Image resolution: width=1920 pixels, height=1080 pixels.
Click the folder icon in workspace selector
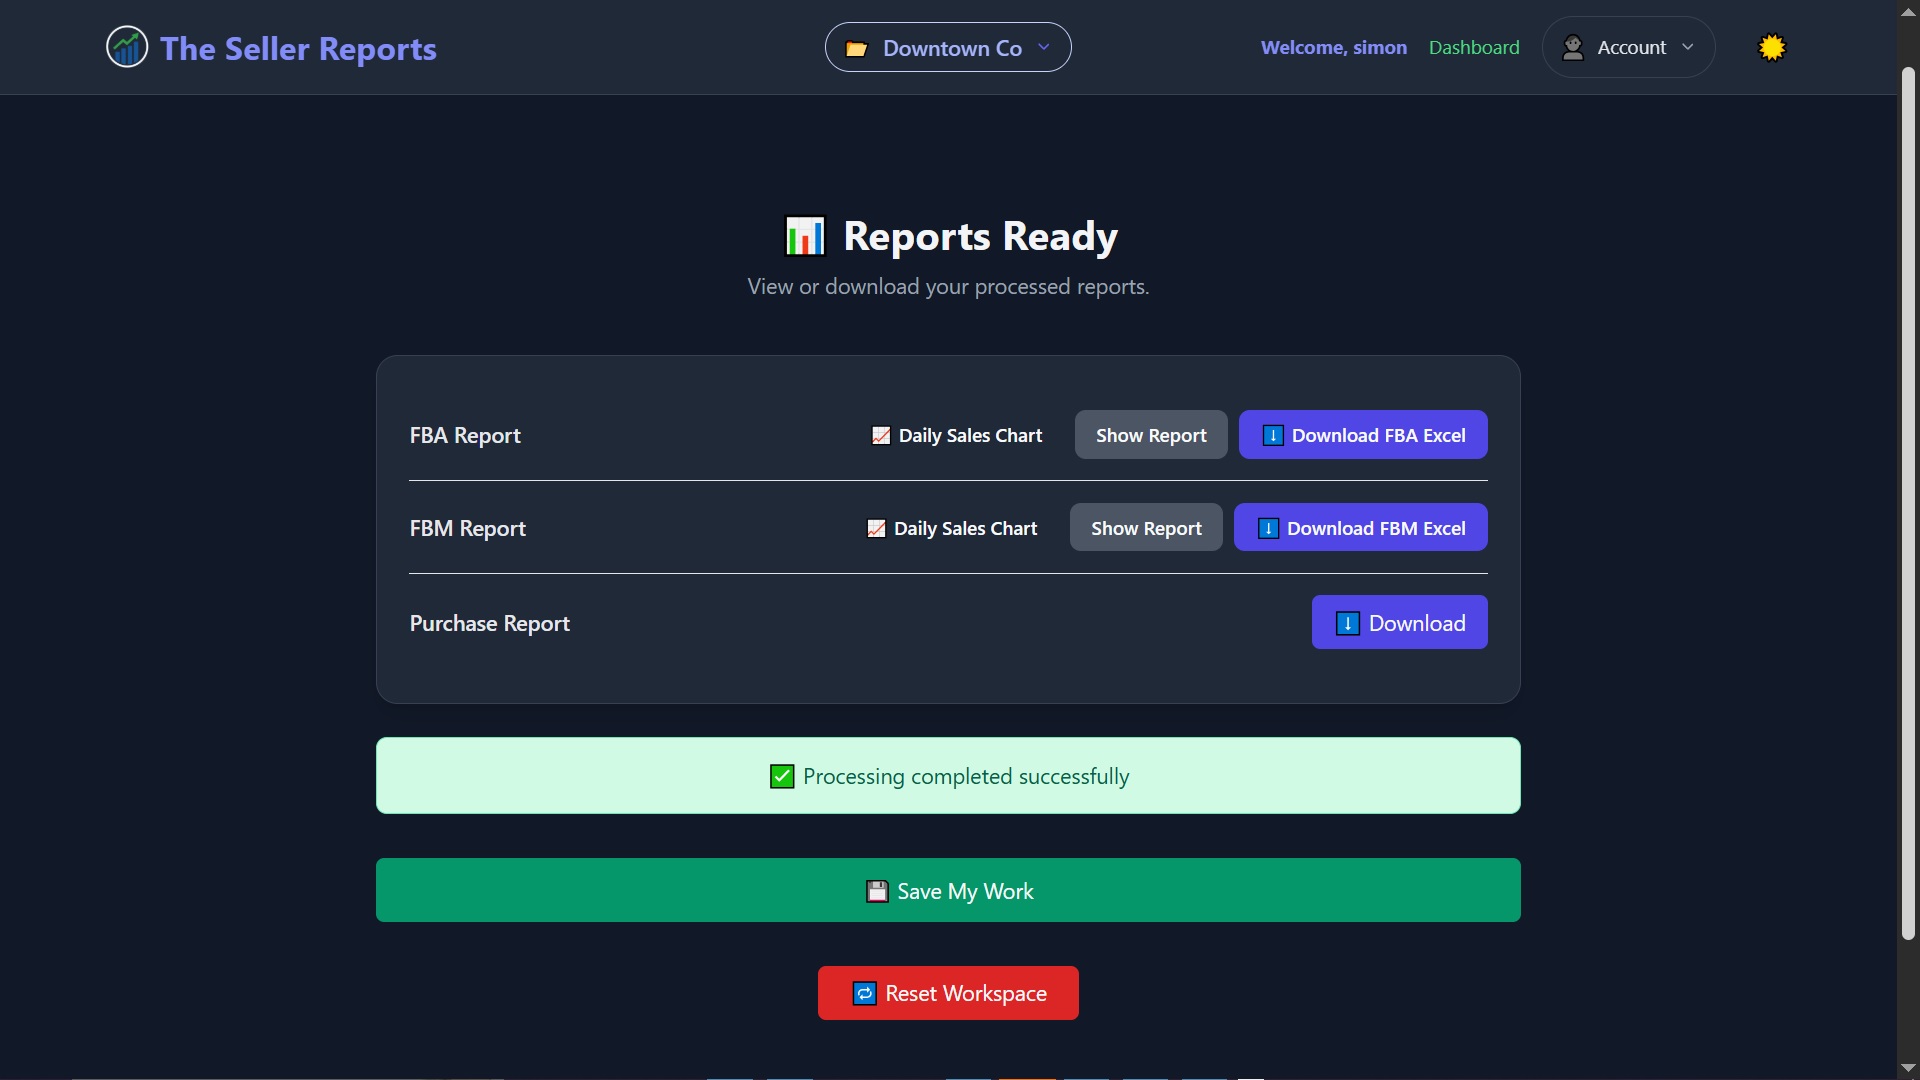point(857,48)
